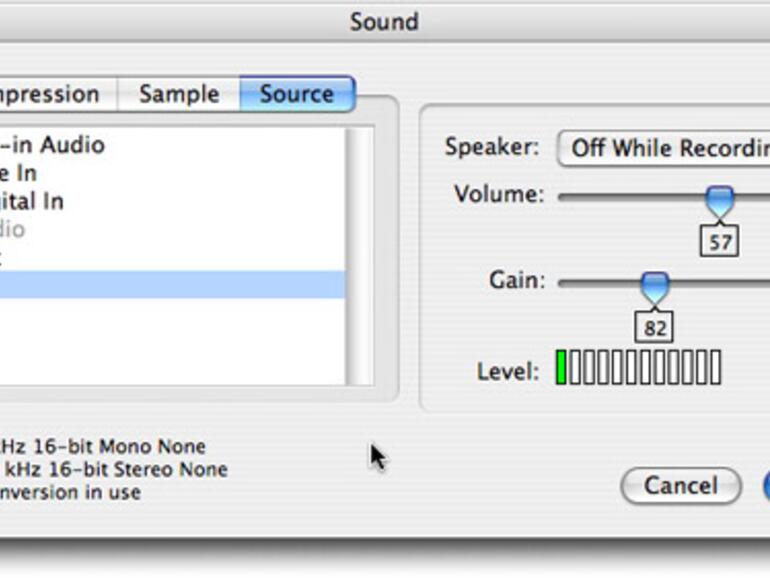Viewport: 770px width, 578px height.
Task: Open the Compression tab
Action: click(52, 94)
